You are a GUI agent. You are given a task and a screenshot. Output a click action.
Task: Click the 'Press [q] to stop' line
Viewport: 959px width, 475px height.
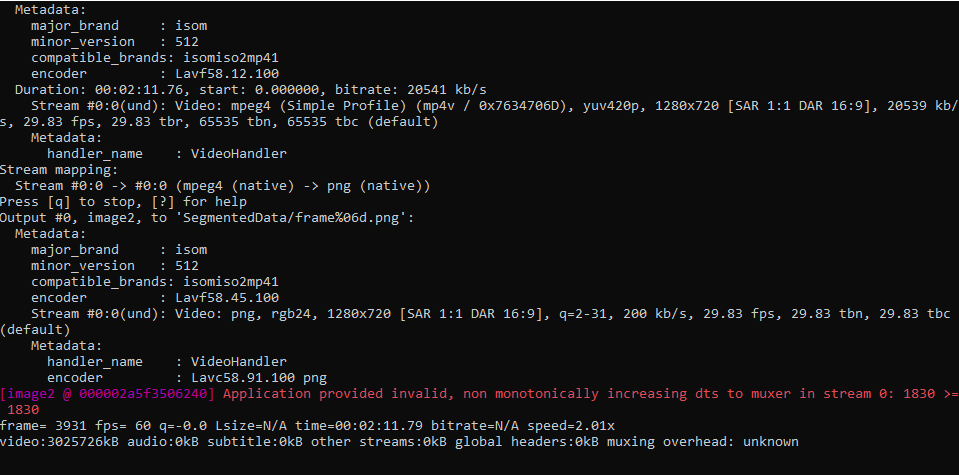coord(123,202)
